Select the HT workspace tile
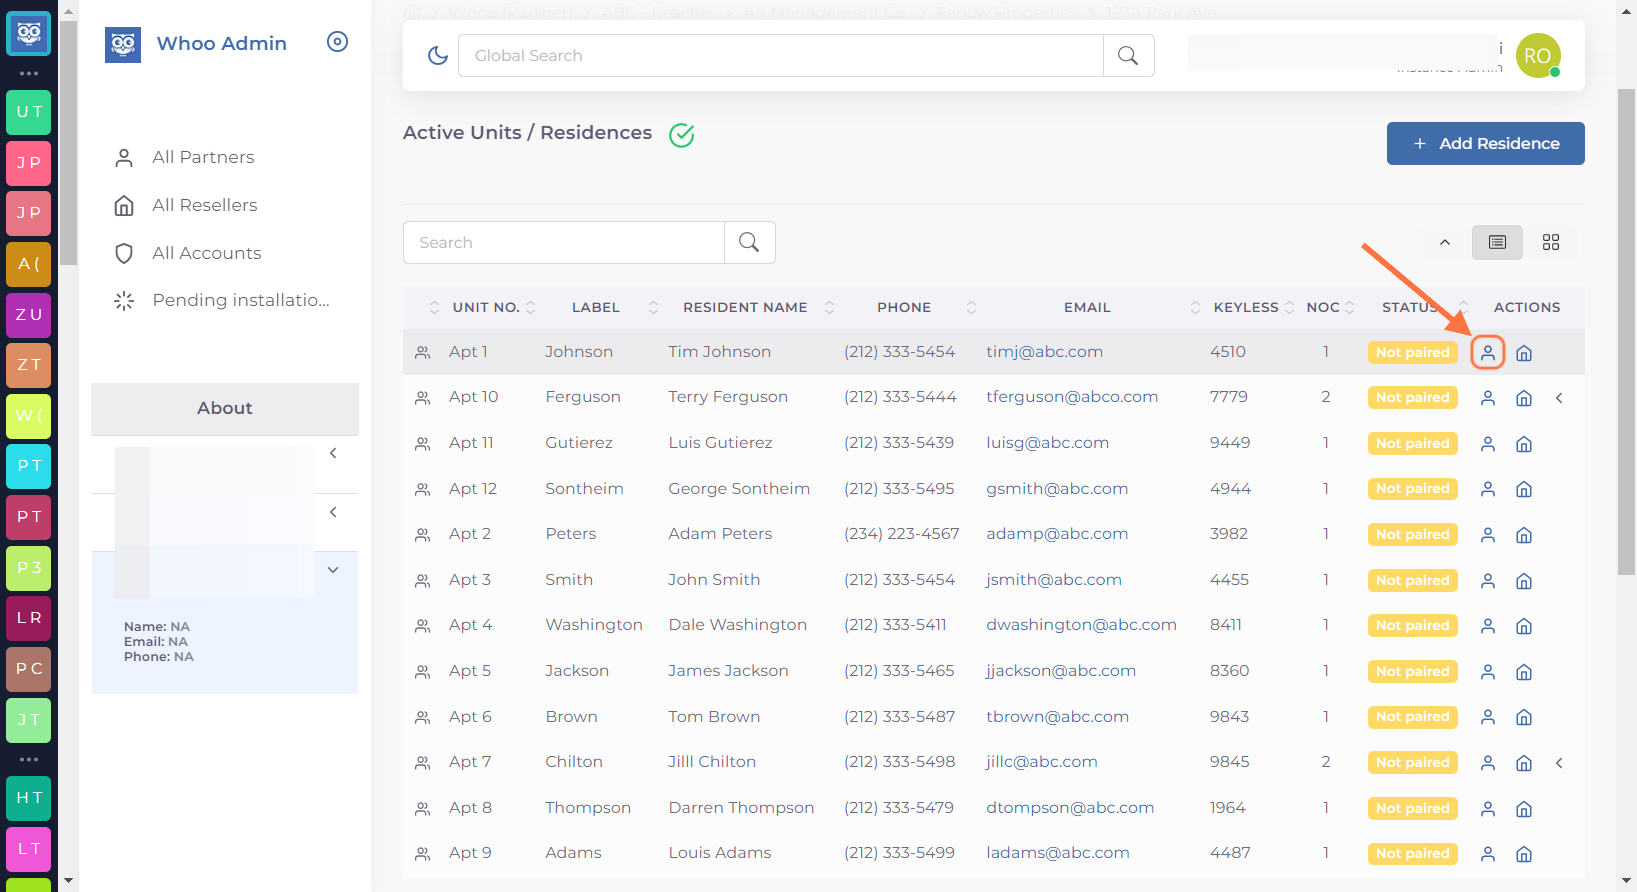The width and height of the screenshot is (1637, 892). coord(29,798)
